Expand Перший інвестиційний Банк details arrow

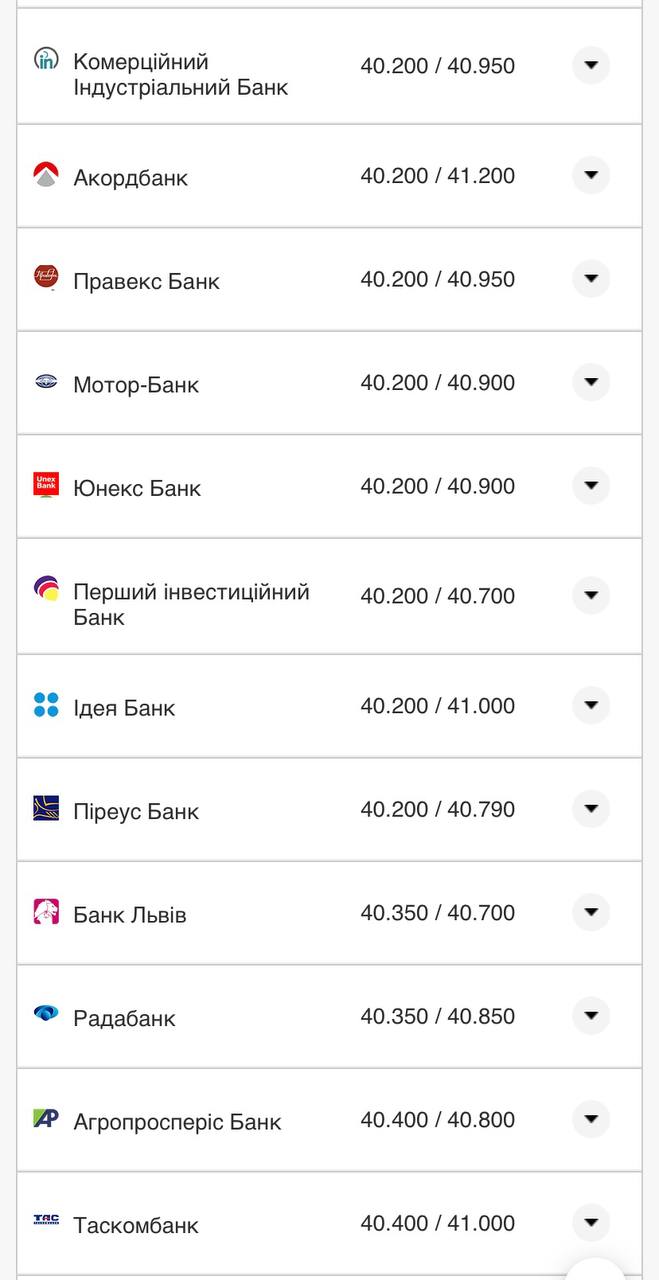[591, 595]
